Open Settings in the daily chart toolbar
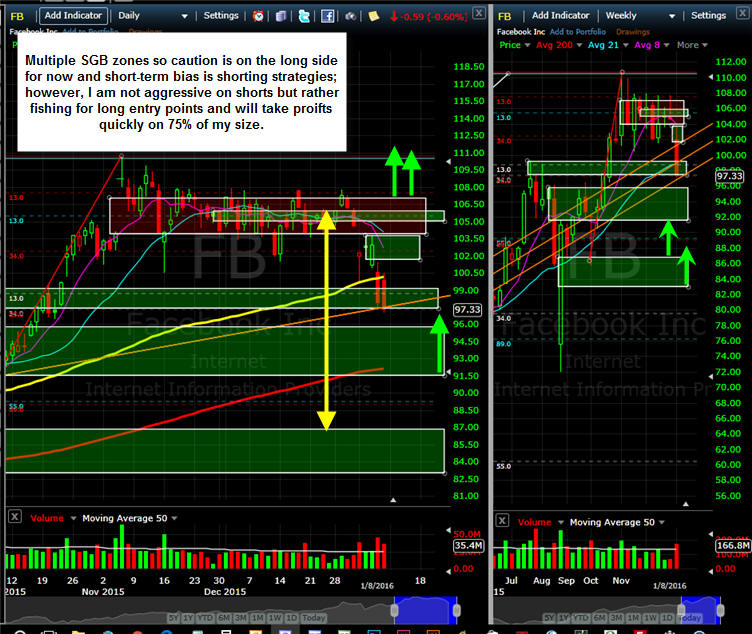 (221, 16)
